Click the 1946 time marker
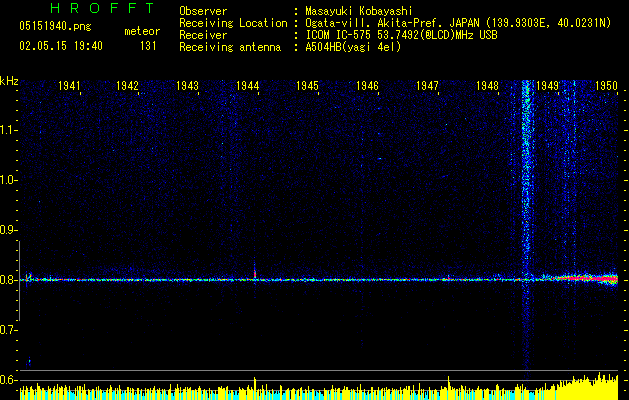Viewport: 629px width, 400px height. [367, 86]
